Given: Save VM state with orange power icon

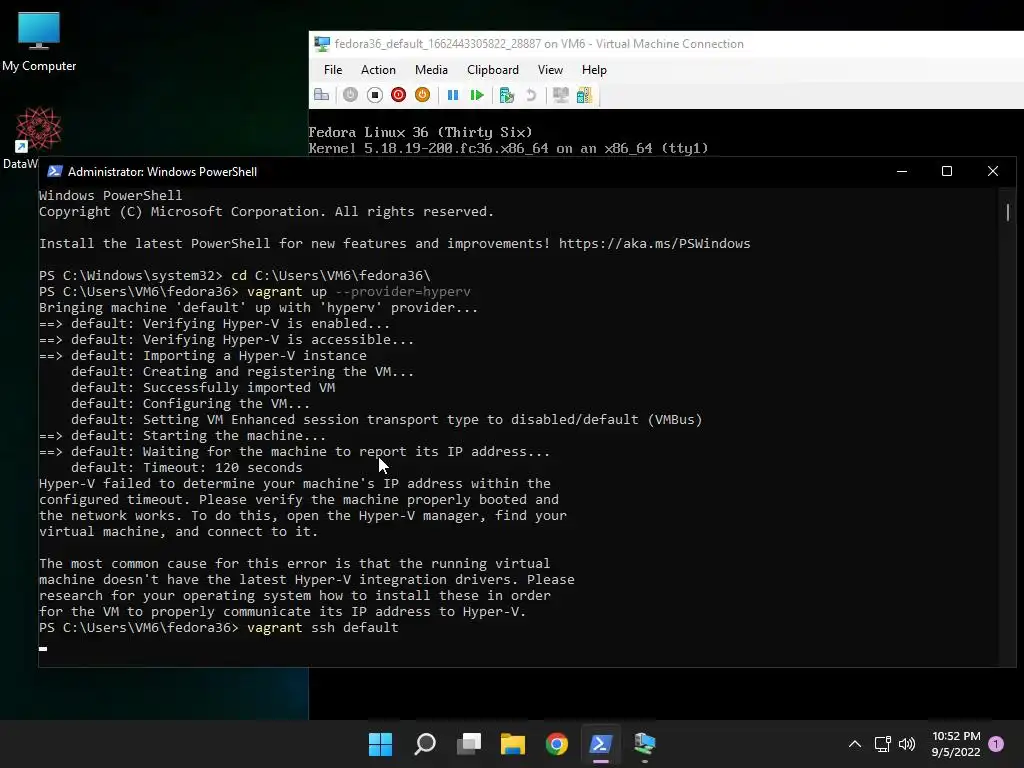Looking at the screenshot, I should tap(423, 95).
